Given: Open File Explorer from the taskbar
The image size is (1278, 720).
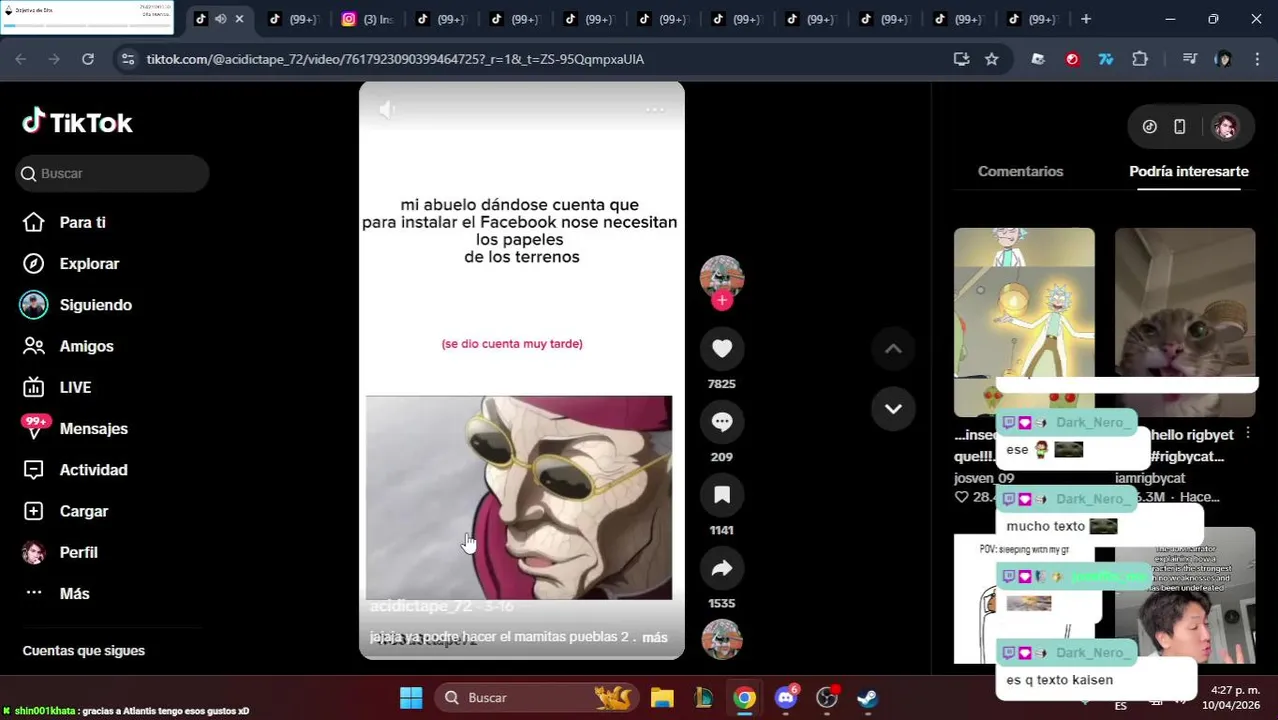Looking at the screenshot, I should coord(662,697).
